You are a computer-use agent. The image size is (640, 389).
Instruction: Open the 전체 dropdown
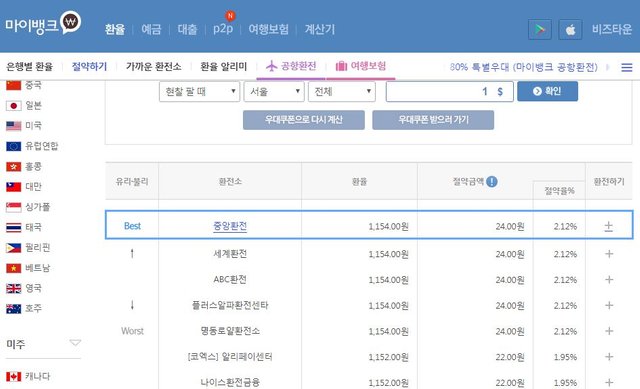342,91
